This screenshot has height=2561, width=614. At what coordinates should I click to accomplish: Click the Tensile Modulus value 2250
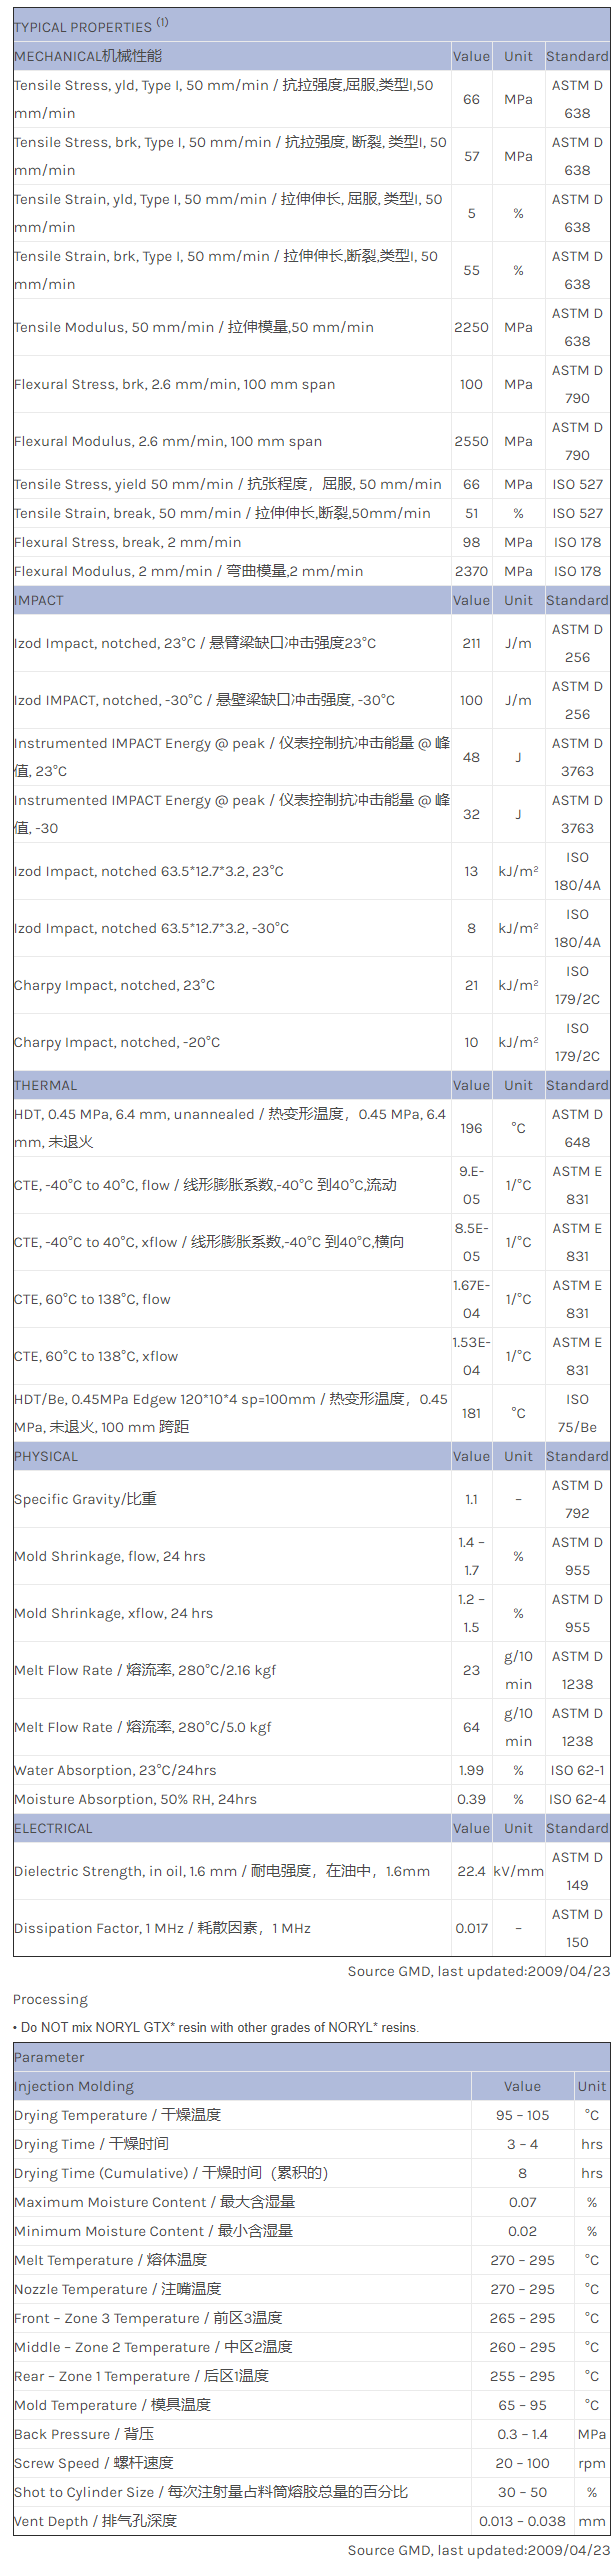[471, 327]
